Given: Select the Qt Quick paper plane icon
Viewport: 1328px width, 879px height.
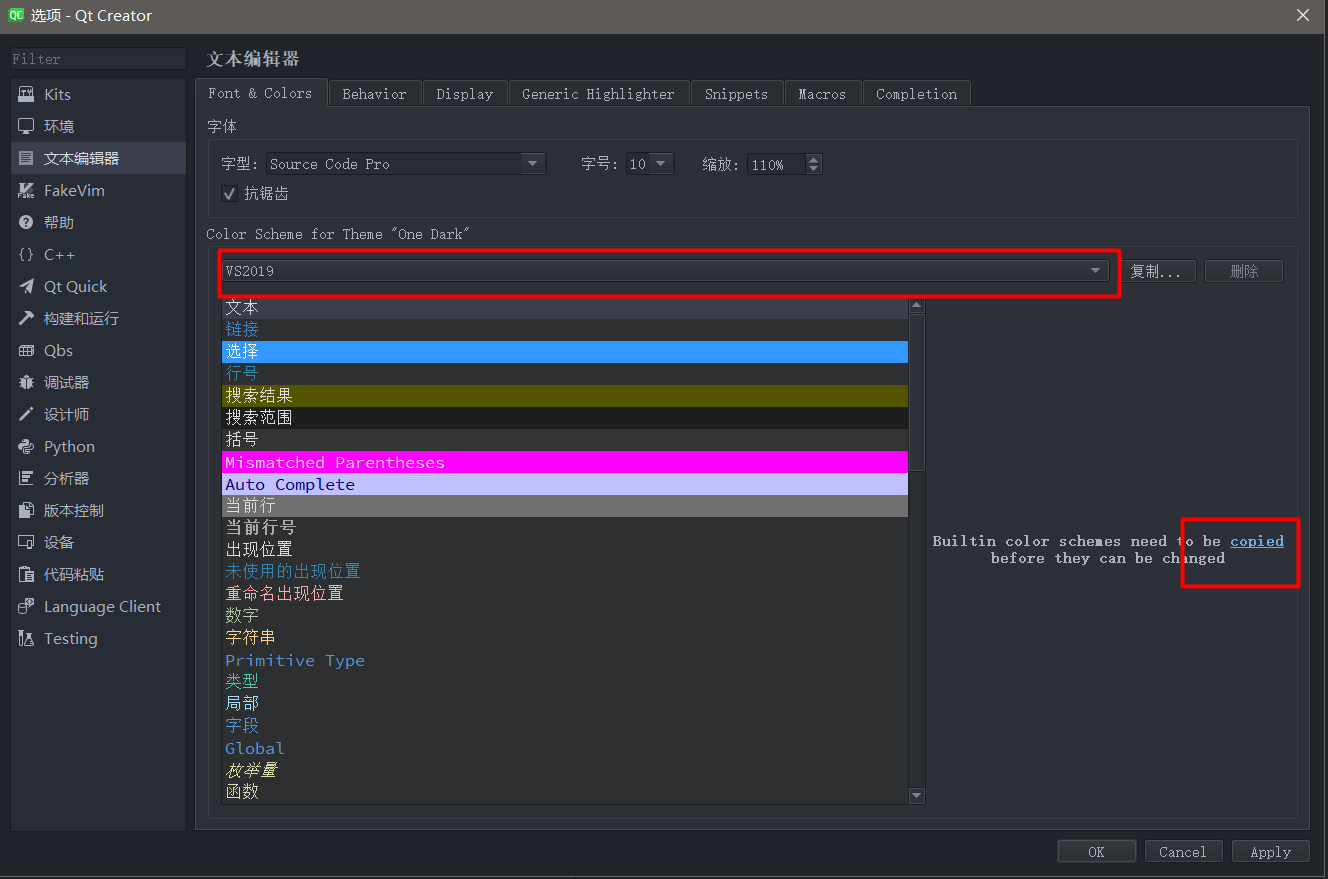Looking at the screenshot, I should (26, 286).
